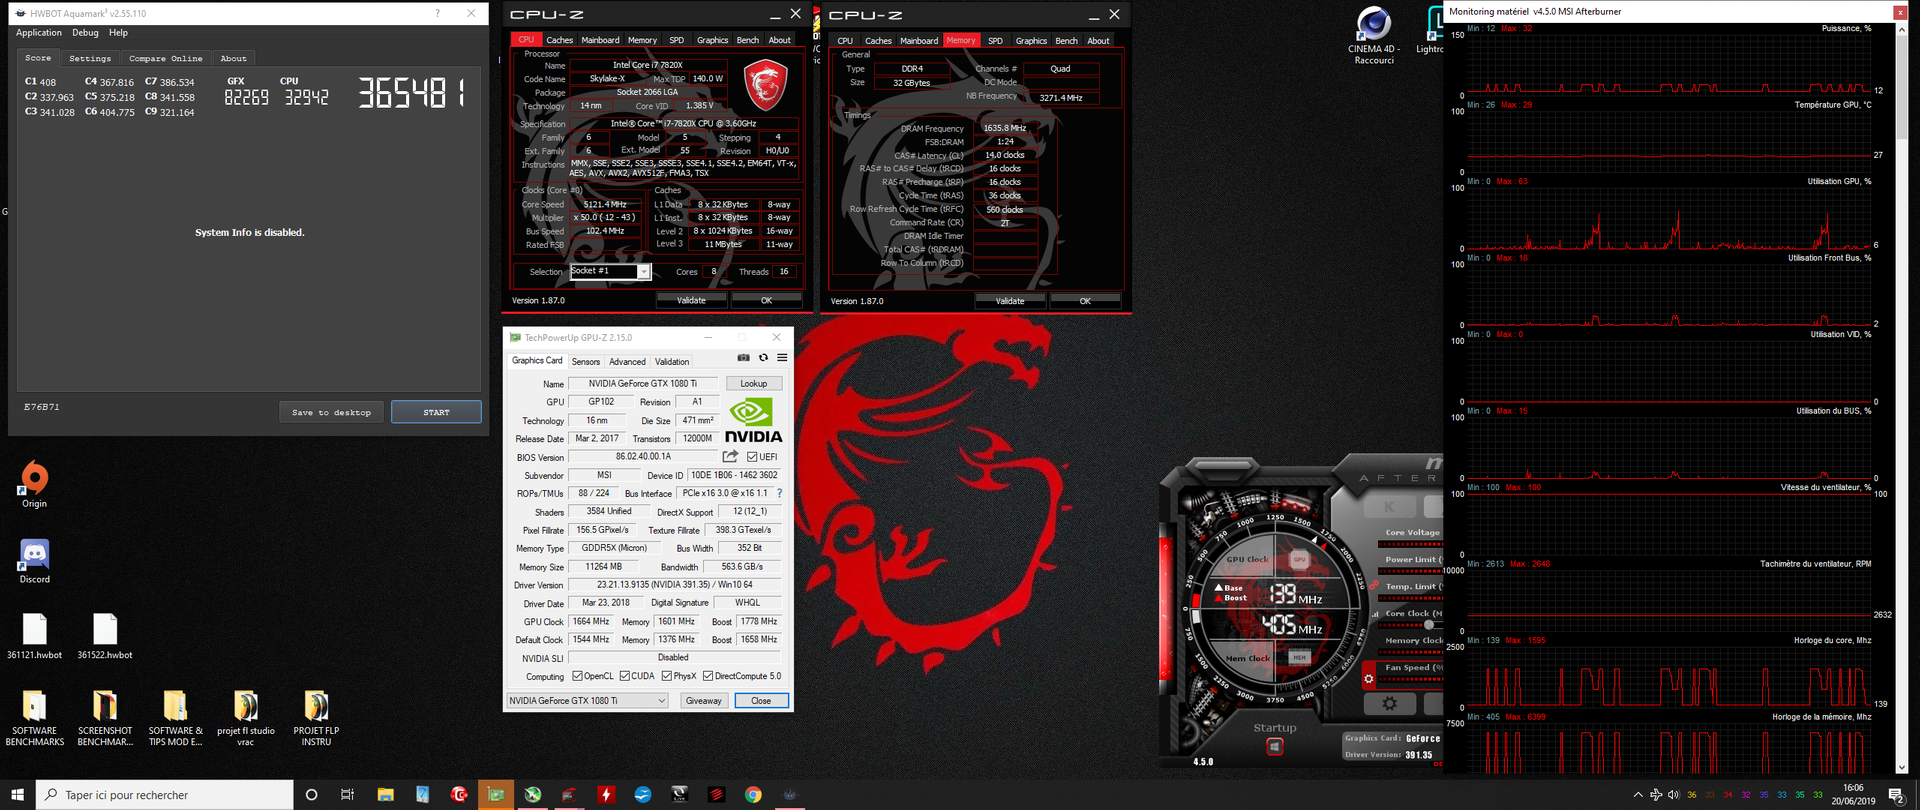Image resolution: width=1920 pixels, height=810 pixels.
Task: Open CINEMA 4D Raccourci desktop icon
Action: click(x=1374, y=36)
